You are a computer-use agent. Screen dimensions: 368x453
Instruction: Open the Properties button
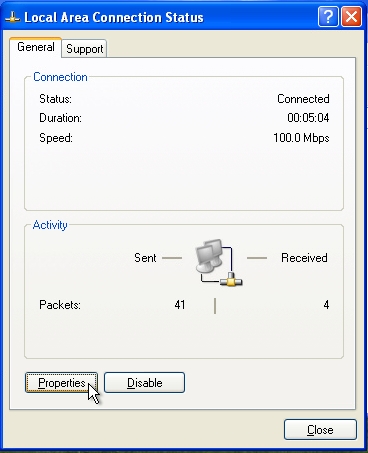[61, 382]
